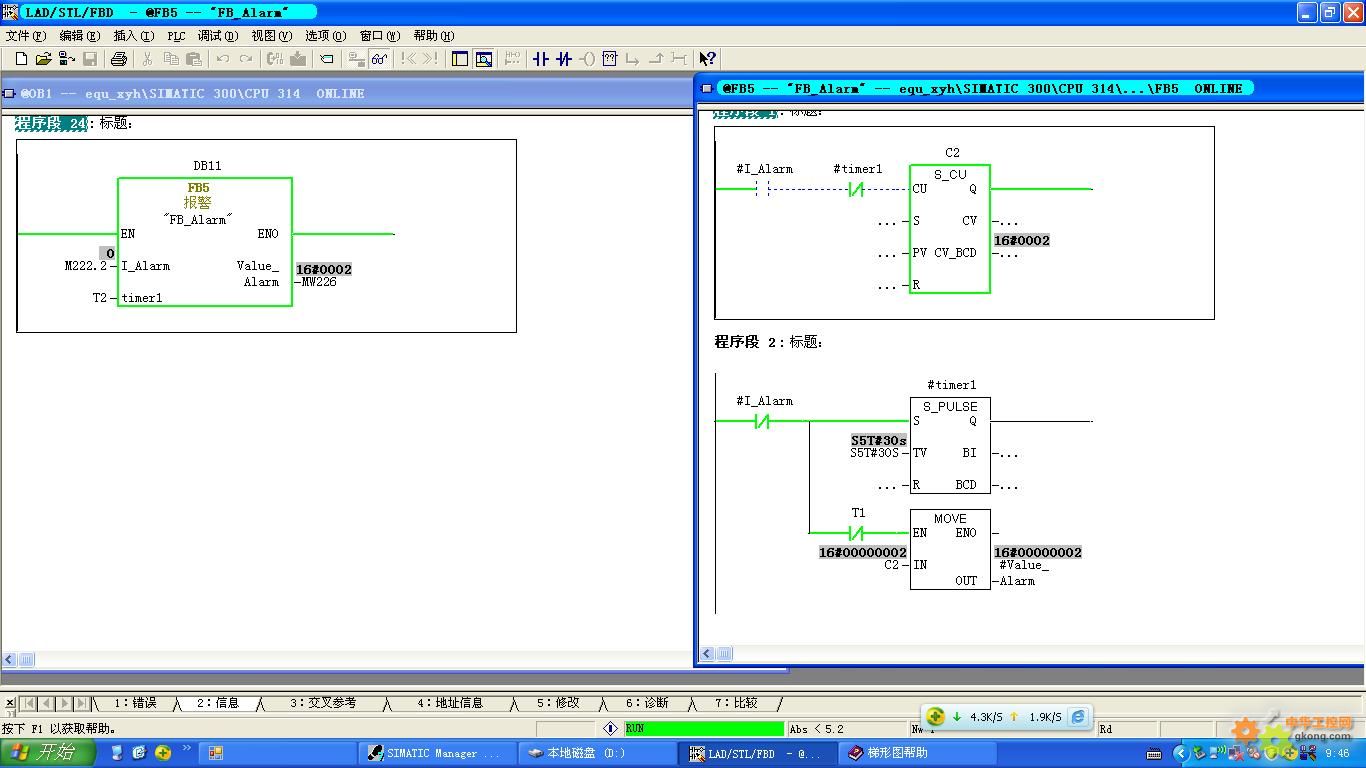Insert a normally closed contact
The width and height of the screenshot is (1366, 768).
564,59
